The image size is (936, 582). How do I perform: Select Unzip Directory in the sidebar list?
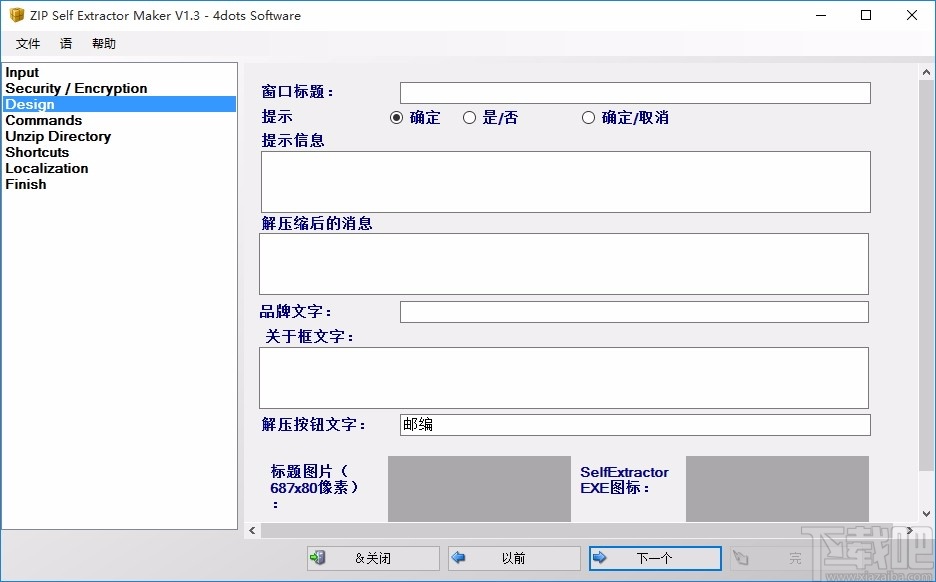(57, 136)
